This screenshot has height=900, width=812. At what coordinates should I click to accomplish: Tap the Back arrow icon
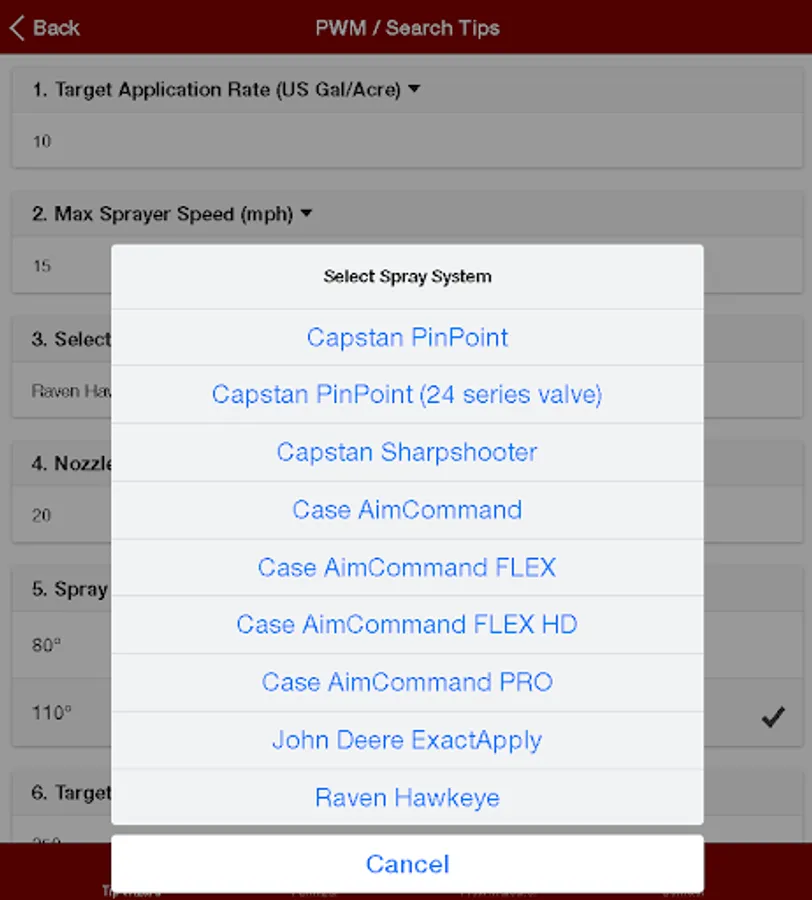[x=17, y=27]
